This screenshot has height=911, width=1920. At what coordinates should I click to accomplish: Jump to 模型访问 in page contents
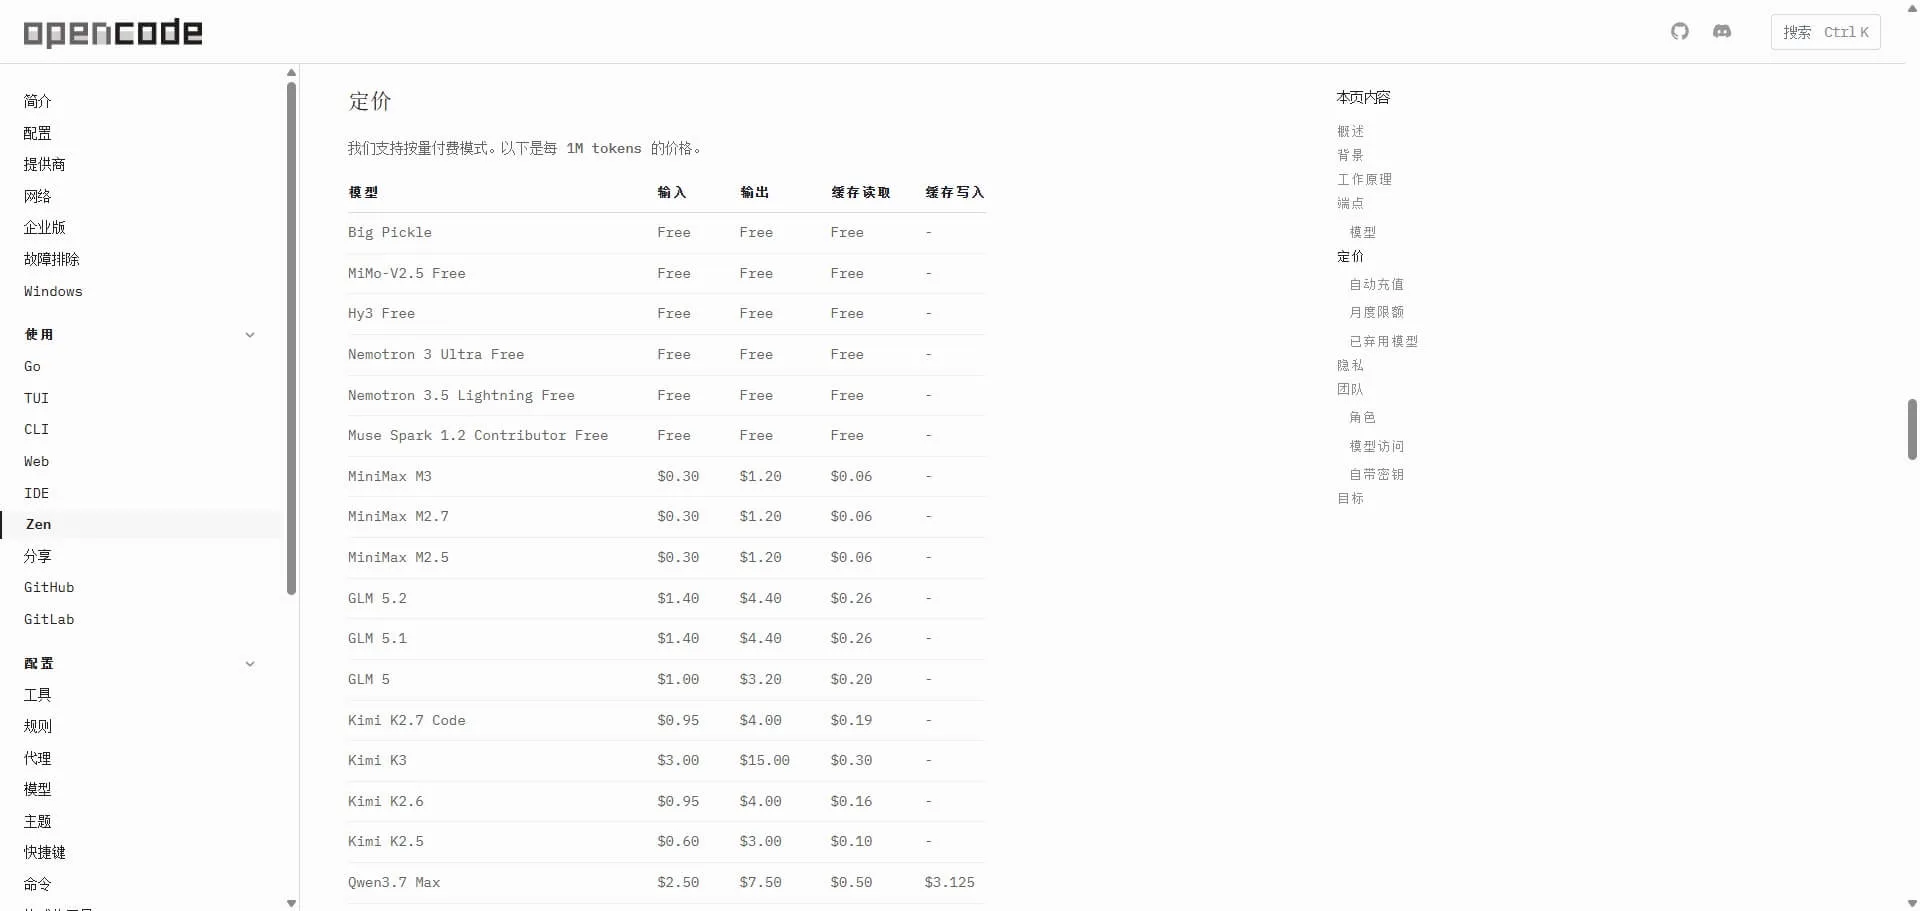(1377, 446)
